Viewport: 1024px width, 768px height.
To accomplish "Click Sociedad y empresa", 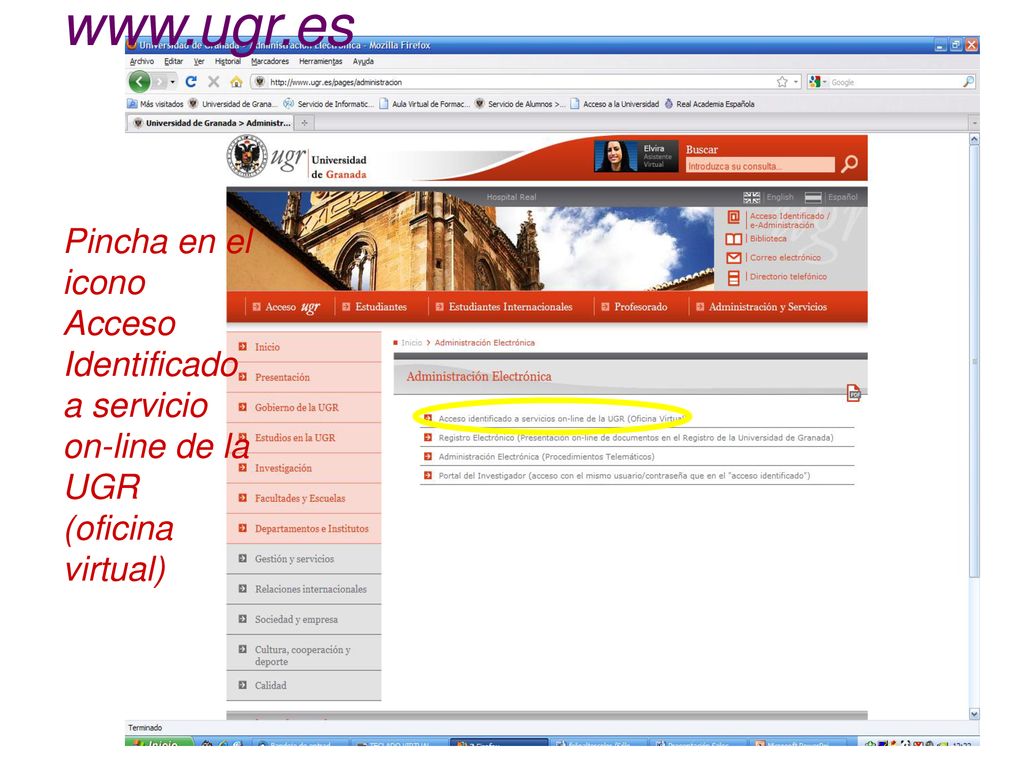I will click(304, 619).
